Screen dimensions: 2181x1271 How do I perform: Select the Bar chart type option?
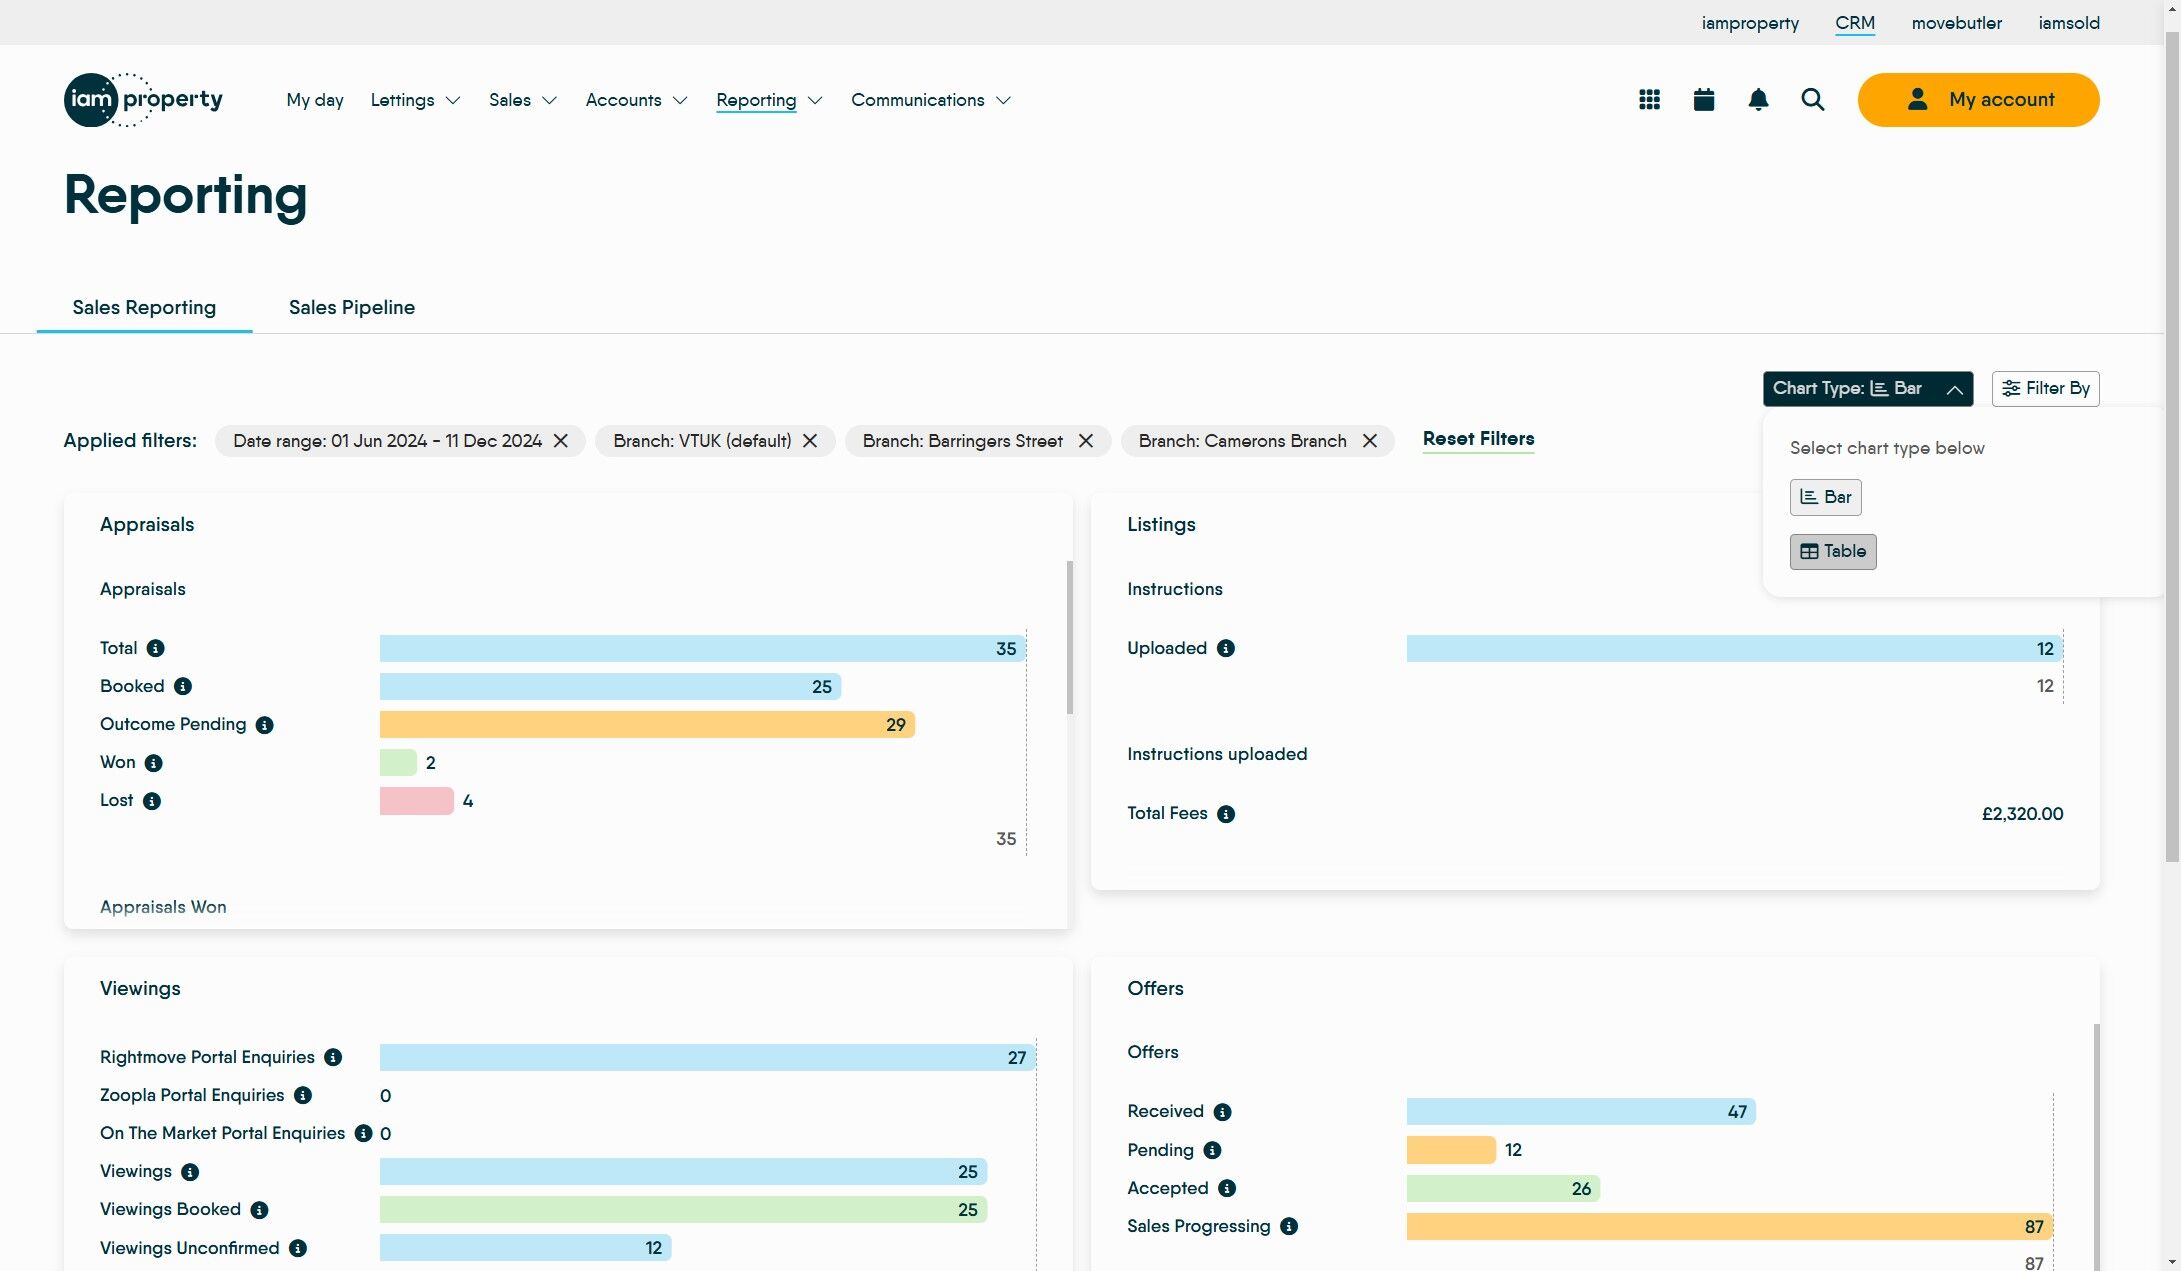coord(1825,497)
